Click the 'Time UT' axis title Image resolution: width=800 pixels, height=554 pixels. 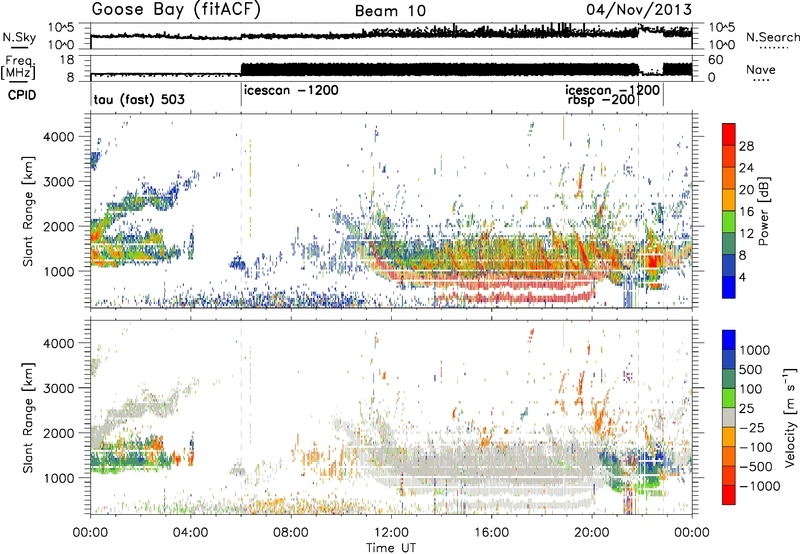coord(391,547)
